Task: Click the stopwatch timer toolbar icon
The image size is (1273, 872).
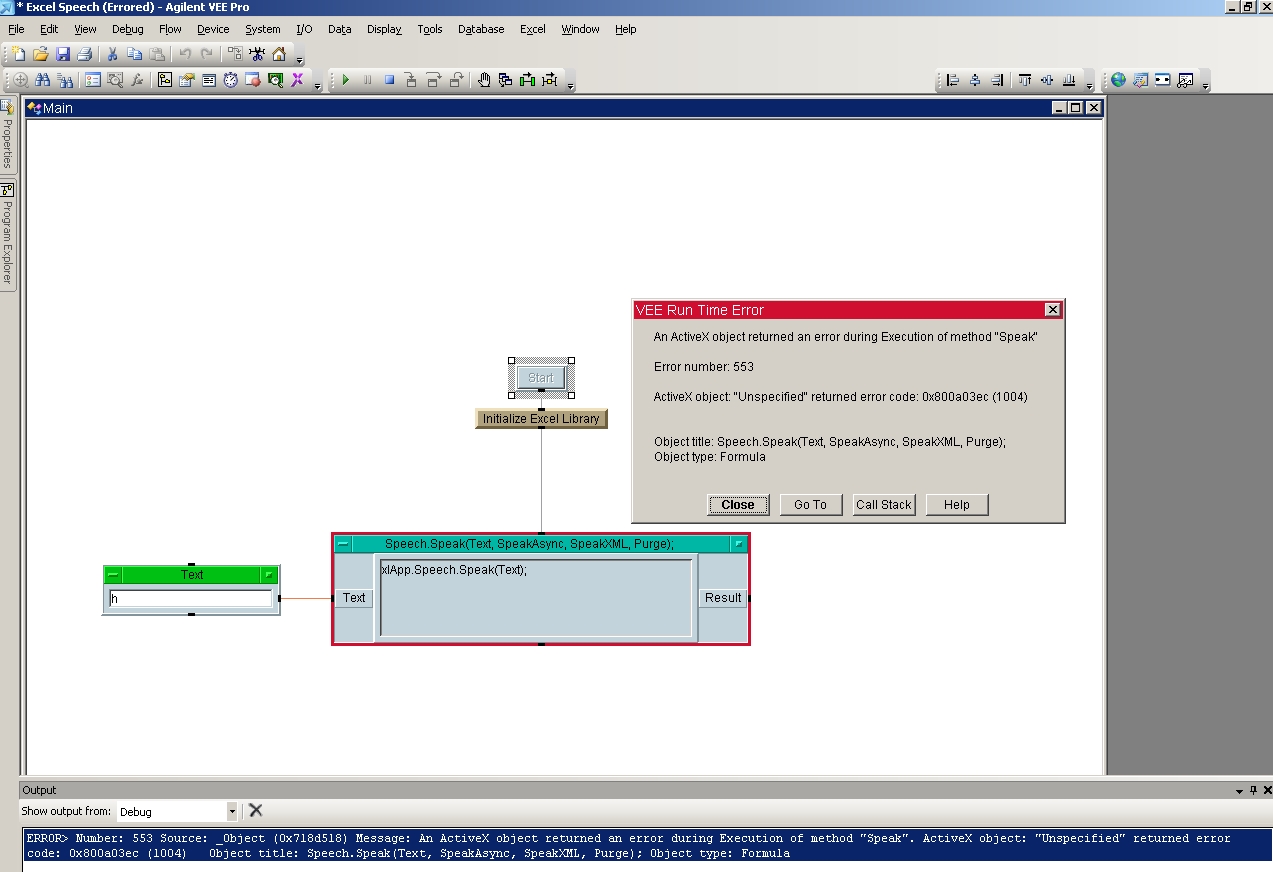Action: coord(231,81)
